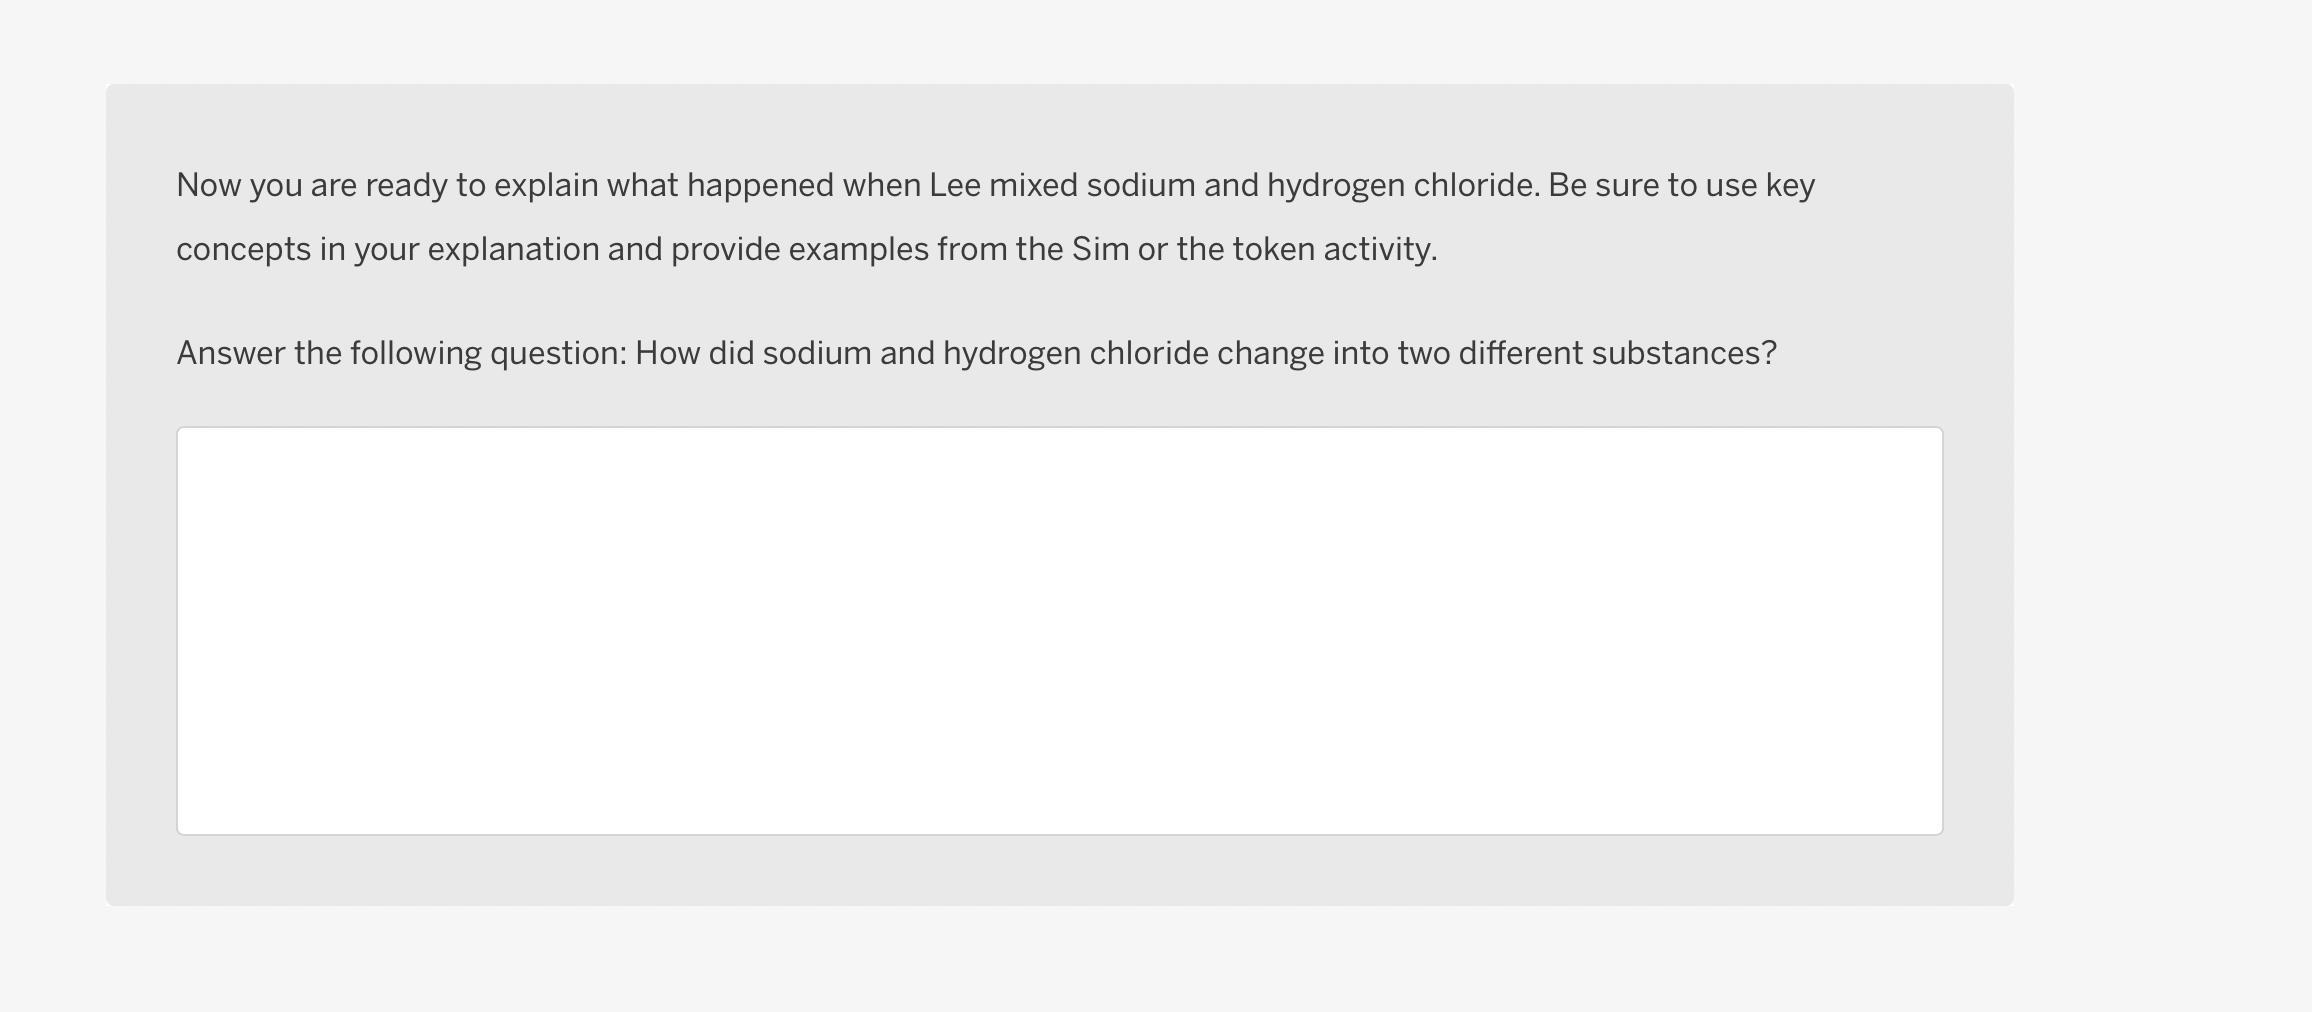Click the word "concepts" on the second line
The width and height of the screenshot is (2312, 1012).
pyautogui.click(x=243, y=250)
